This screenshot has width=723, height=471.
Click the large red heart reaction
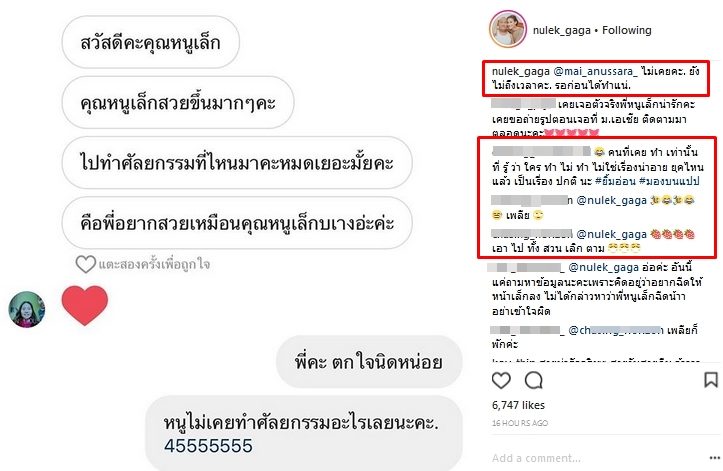point(85,305)
